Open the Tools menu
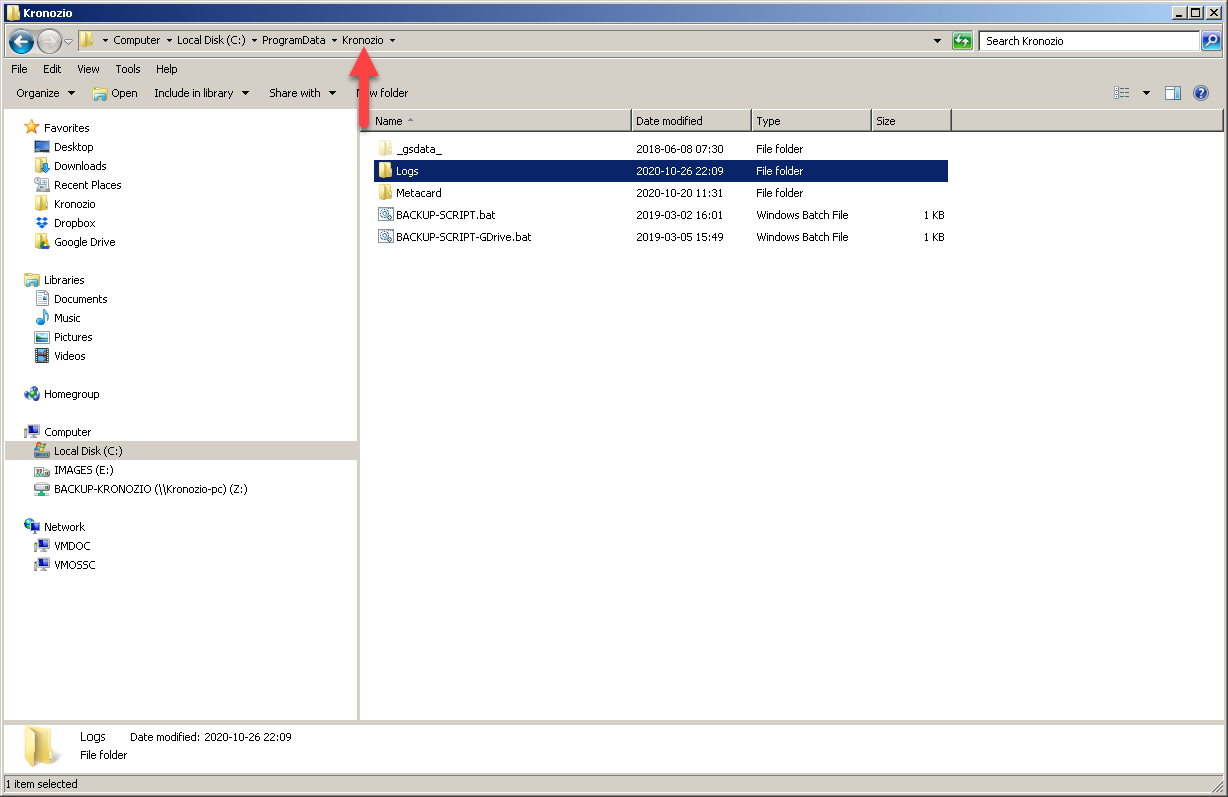 coord(128,69)
